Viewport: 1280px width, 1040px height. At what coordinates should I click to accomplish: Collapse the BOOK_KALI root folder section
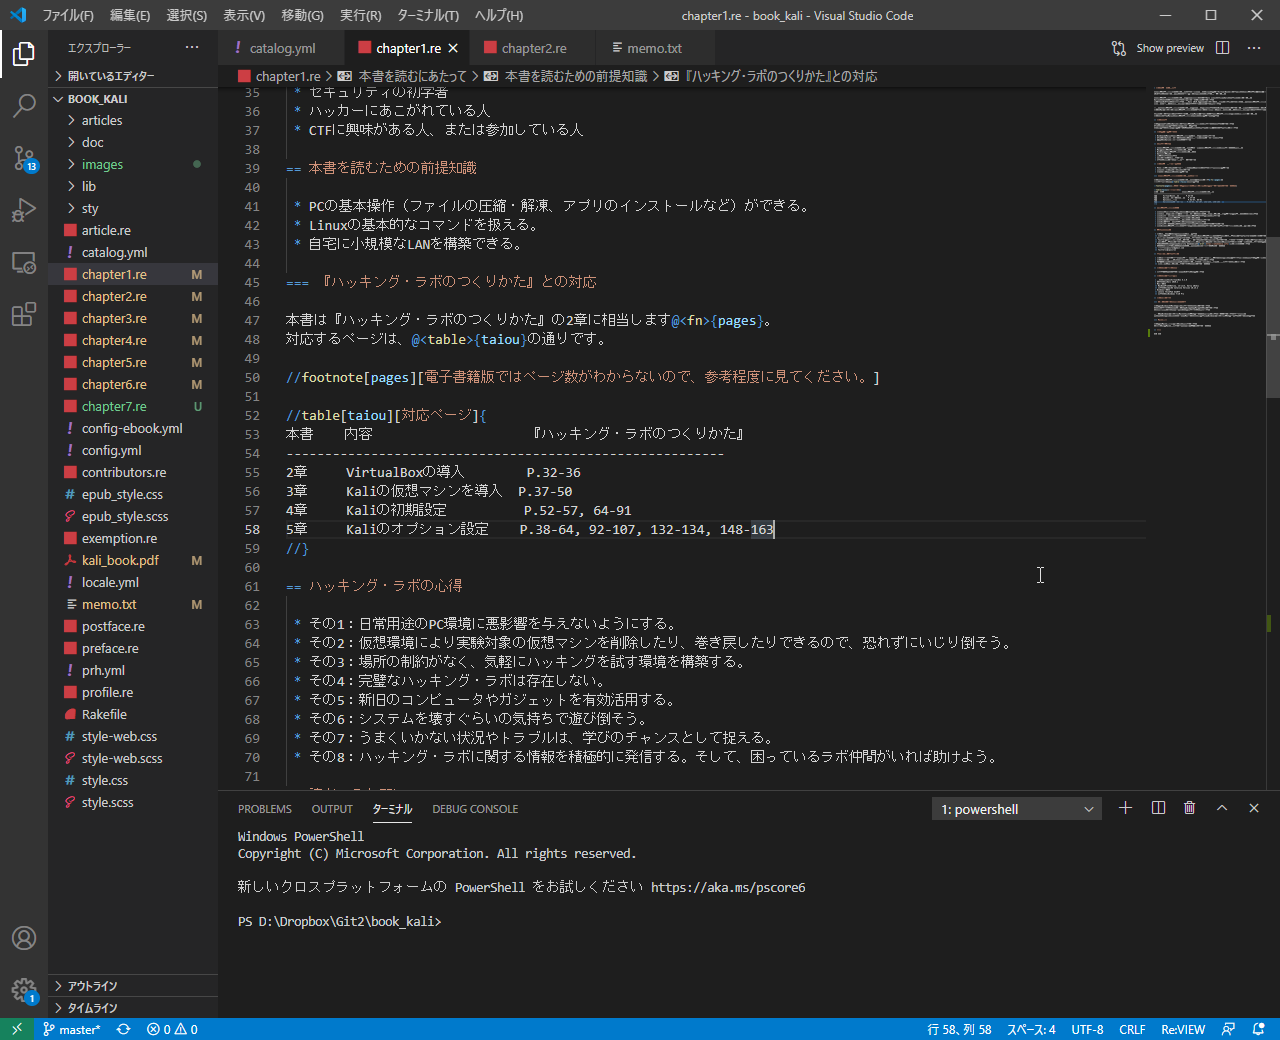point(133,99)
